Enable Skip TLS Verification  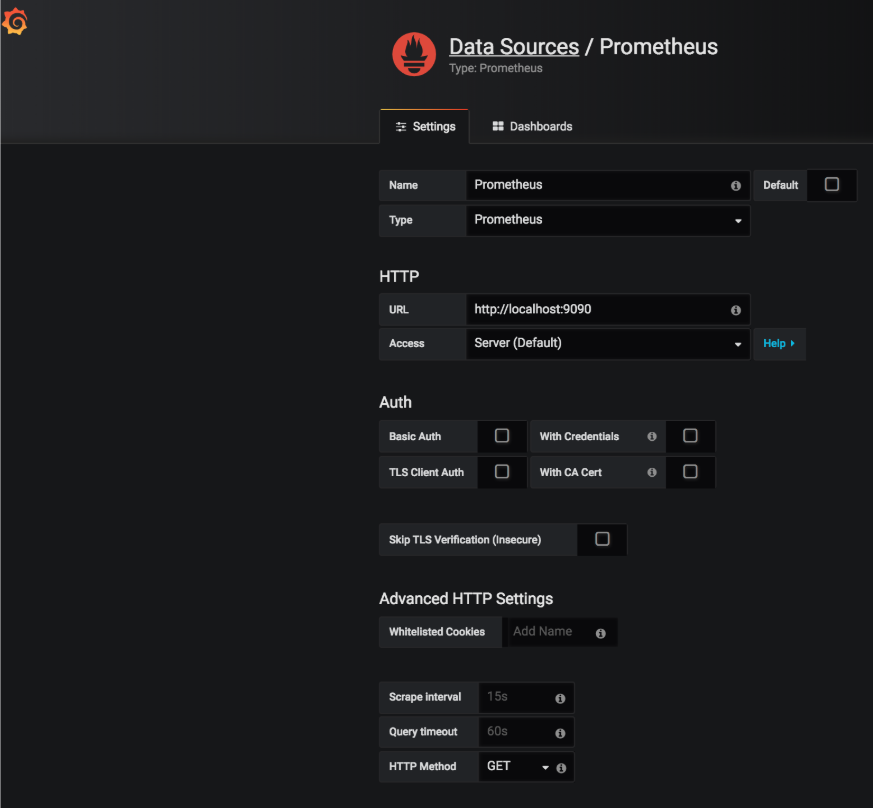[602, 539]
